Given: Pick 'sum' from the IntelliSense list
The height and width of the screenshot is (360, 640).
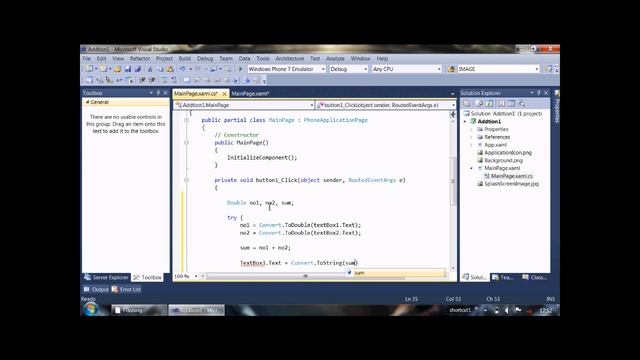Looking at the screenshot, I should (x=396, y=273).
